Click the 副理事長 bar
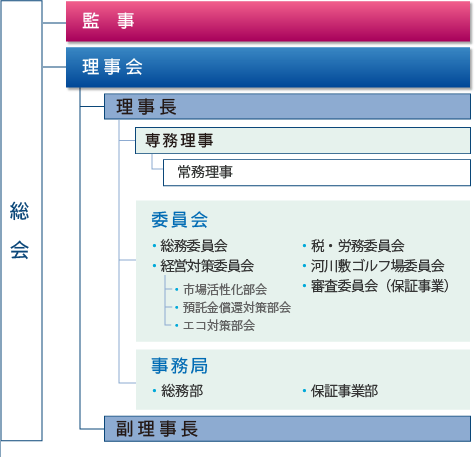Image resolution: width=476 pixels, height=457 pixels. [x=287, y=429]
